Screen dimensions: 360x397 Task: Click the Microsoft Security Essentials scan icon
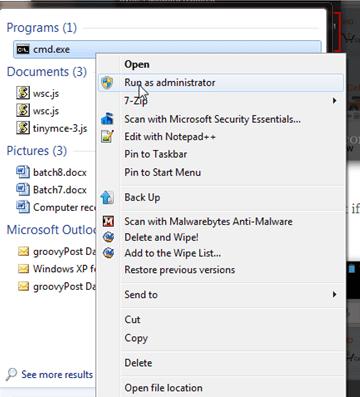[107, 119]
